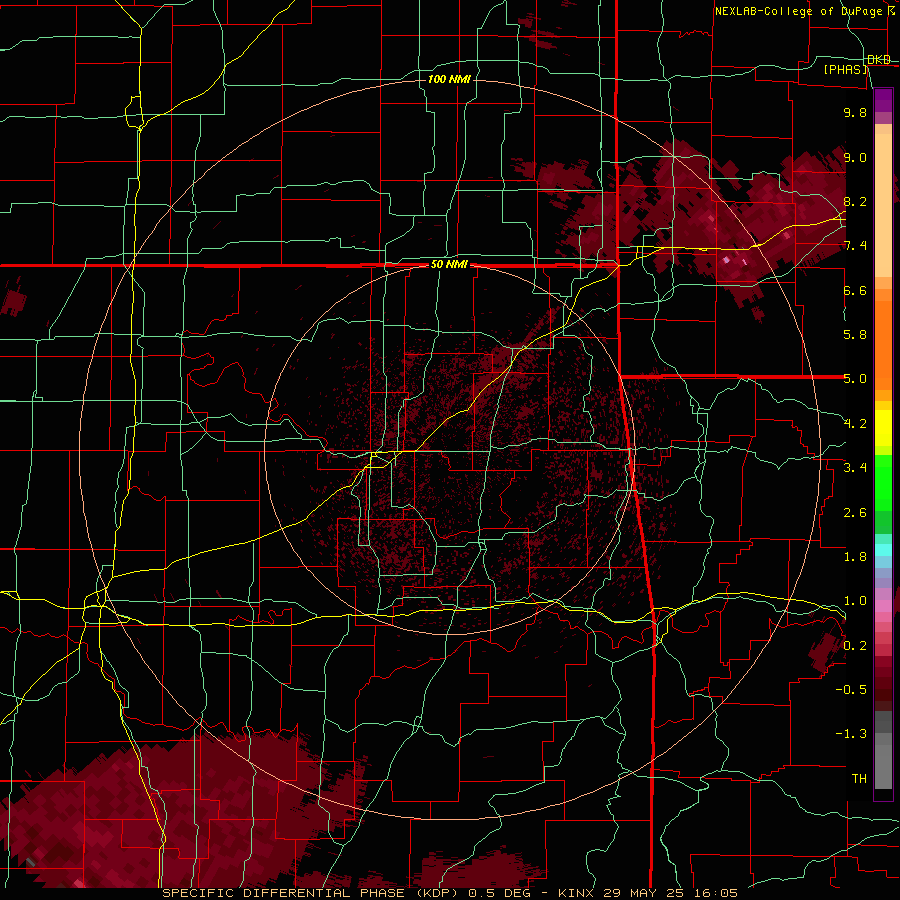Click the 1.8 scale label
Image resolution: width=900 pixels, height=900 pixels.
855,557
